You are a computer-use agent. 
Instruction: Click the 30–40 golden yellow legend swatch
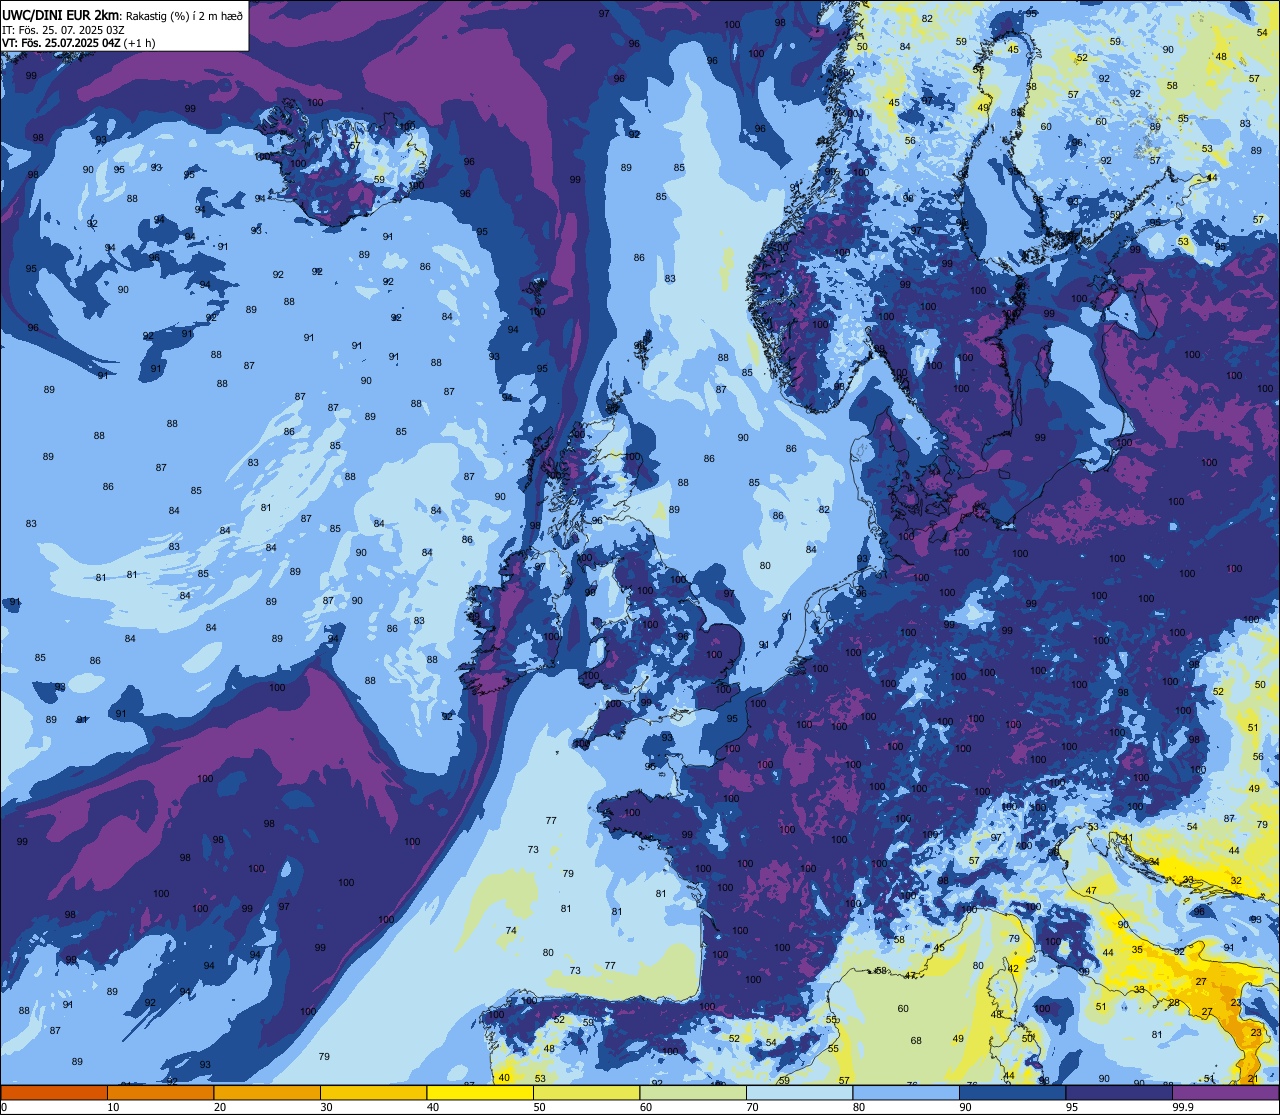(373, 1092)
